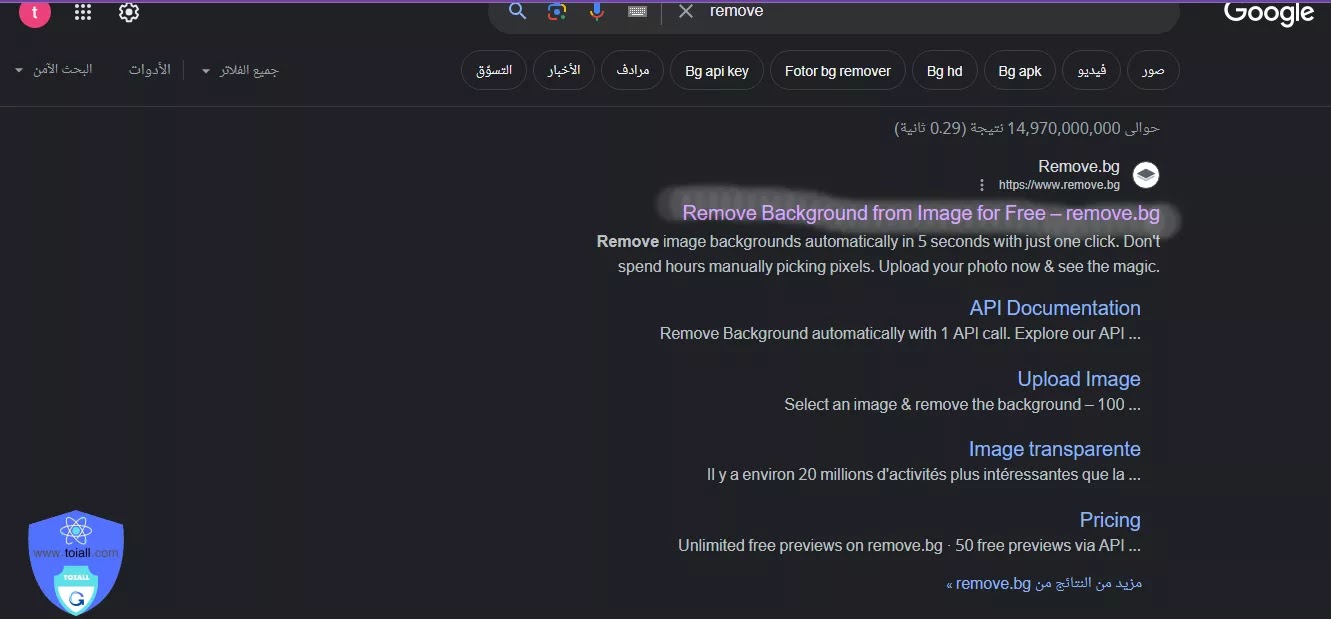Click snippet 'Remove Background automatically with 1 API call'
The width and height of the screenshot is (1331, 619).
900,334
